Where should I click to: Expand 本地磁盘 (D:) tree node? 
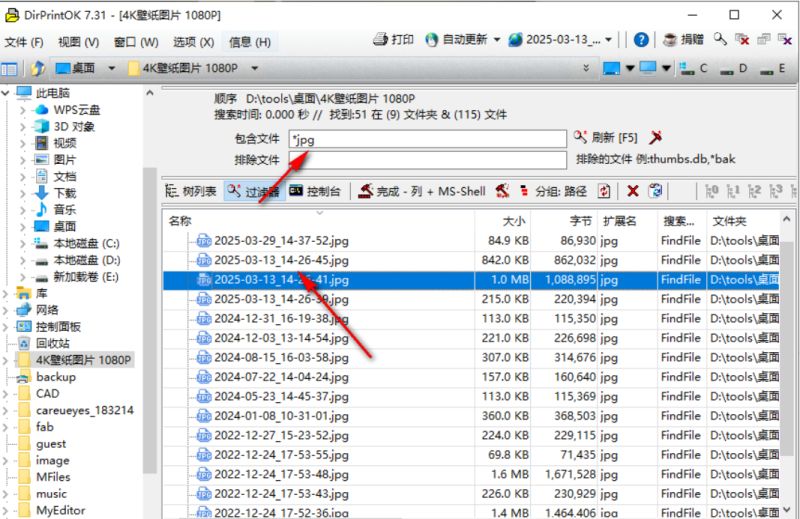[x=22, y=260]
